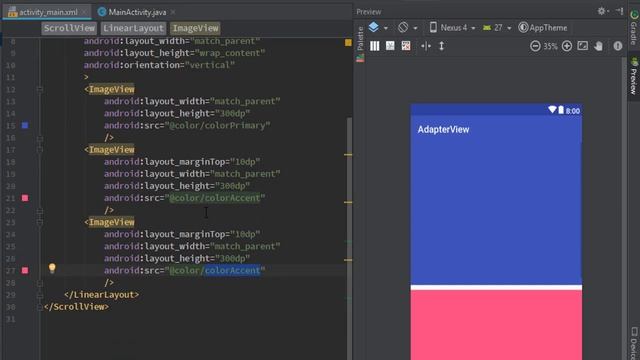The height and width of the screenshot is (360, 640).
Task: Switch to the activity_main.xml editor tab
Action: tap(47, 12)
